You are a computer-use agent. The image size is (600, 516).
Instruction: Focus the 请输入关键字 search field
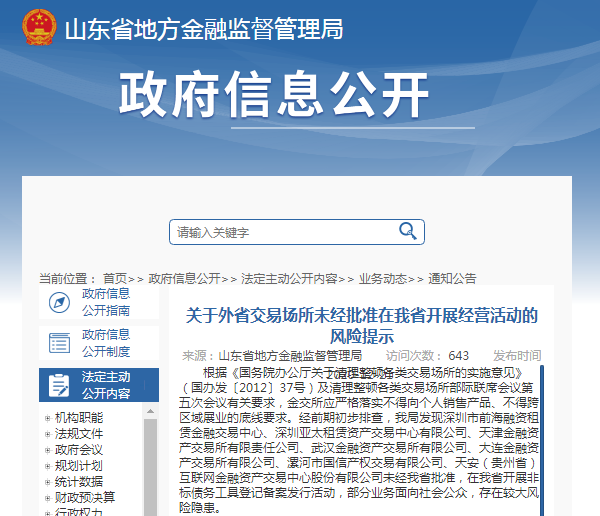tap(297, 232)
